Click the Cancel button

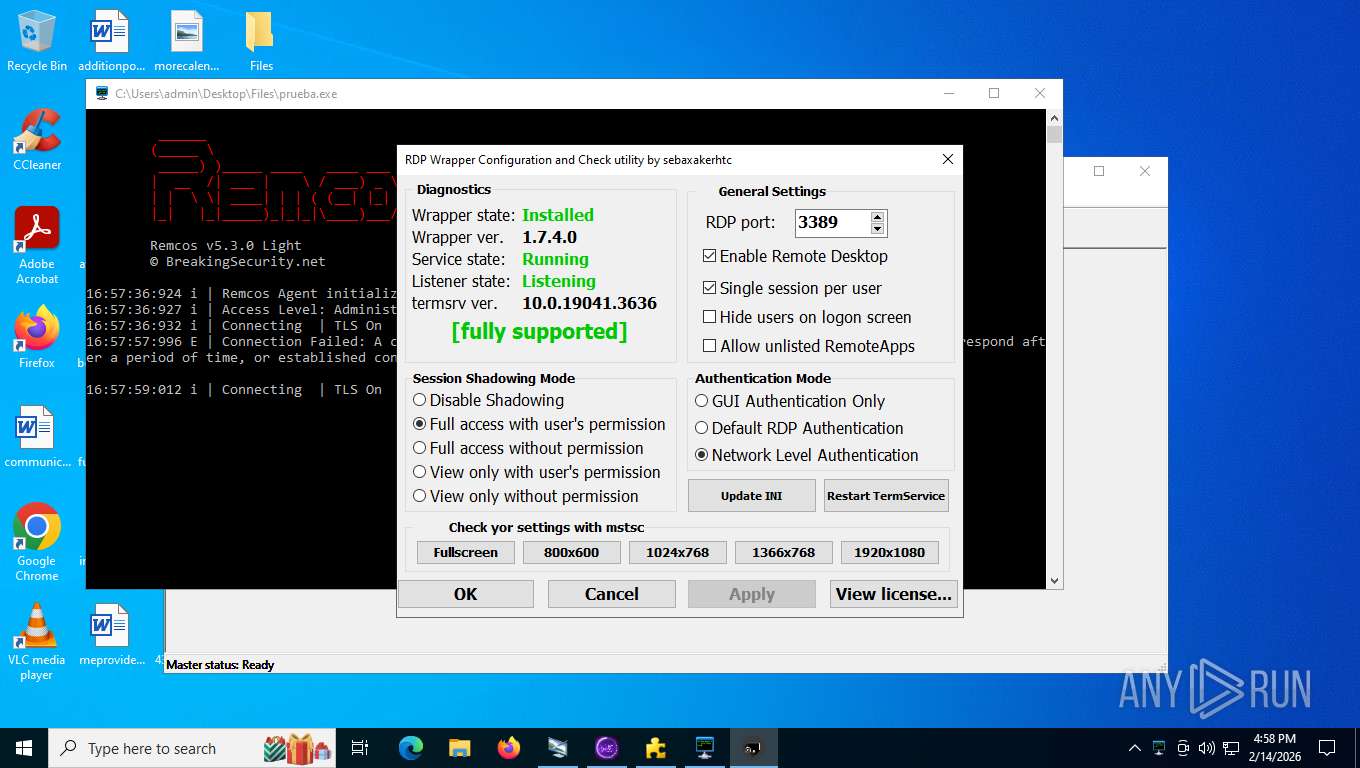point(612,594)
